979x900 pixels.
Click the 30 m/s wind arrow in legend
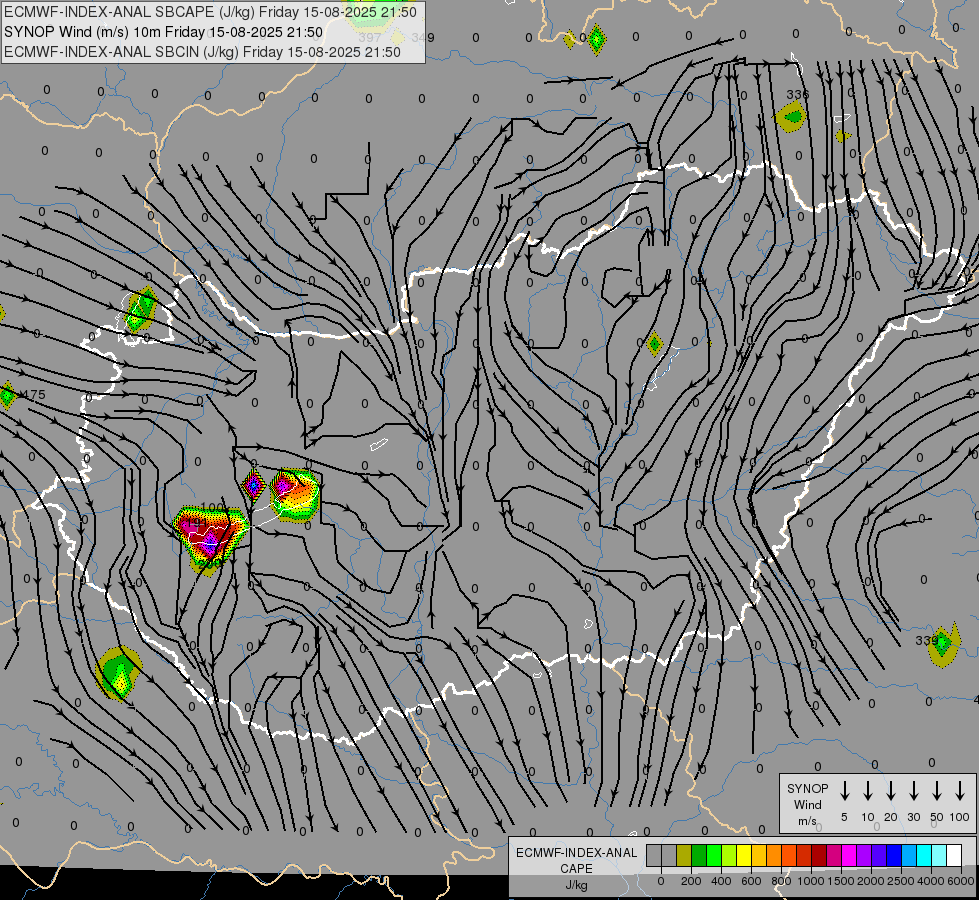[x=913, y=791]
